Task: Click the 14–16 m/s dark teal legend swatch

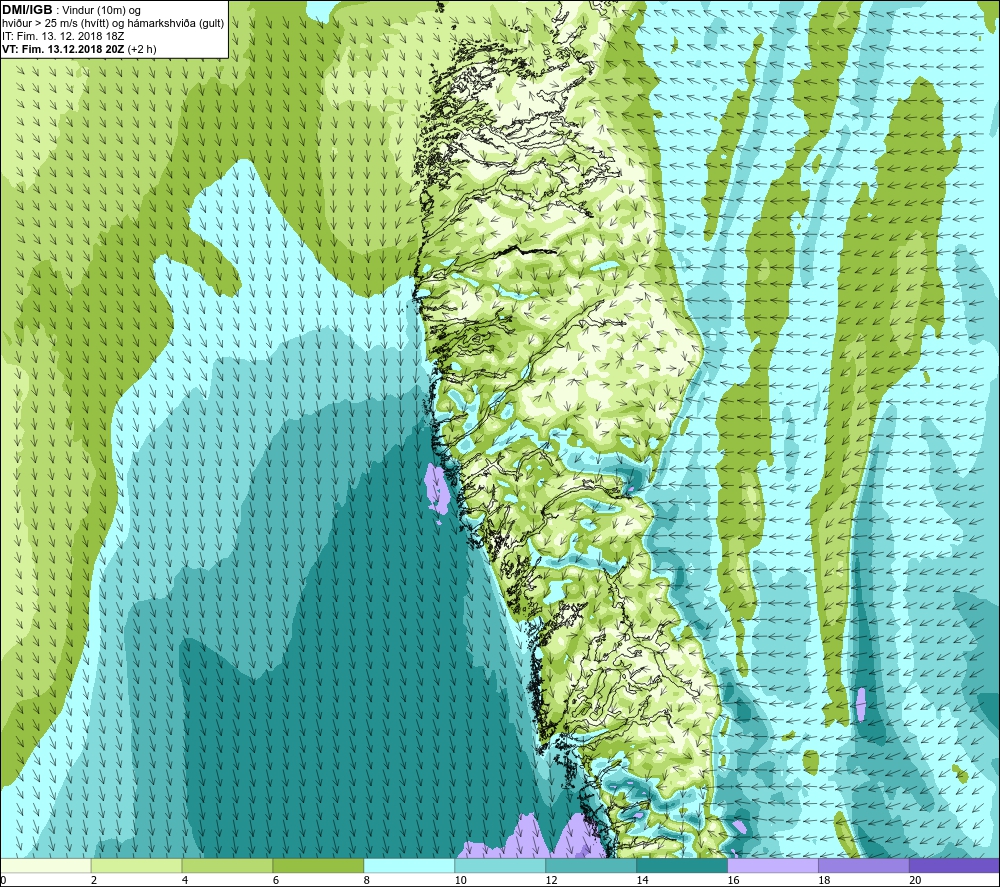Action: click(x=682, y=865)
